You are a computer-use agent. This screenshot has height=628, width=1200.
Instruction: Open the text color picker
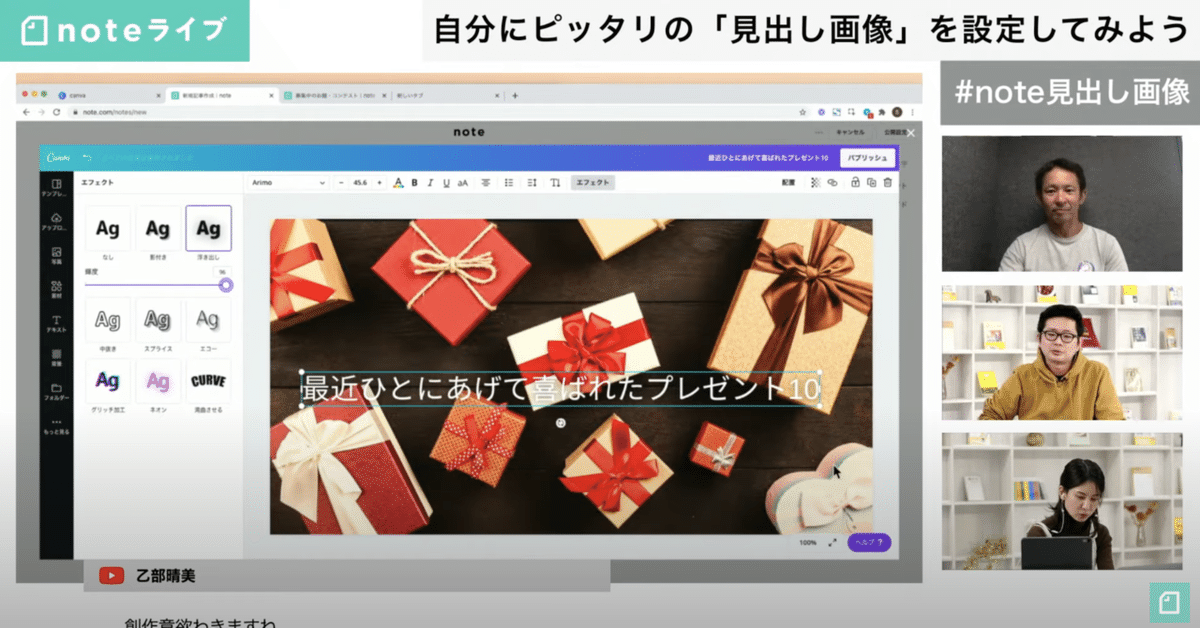click(398, 183)
